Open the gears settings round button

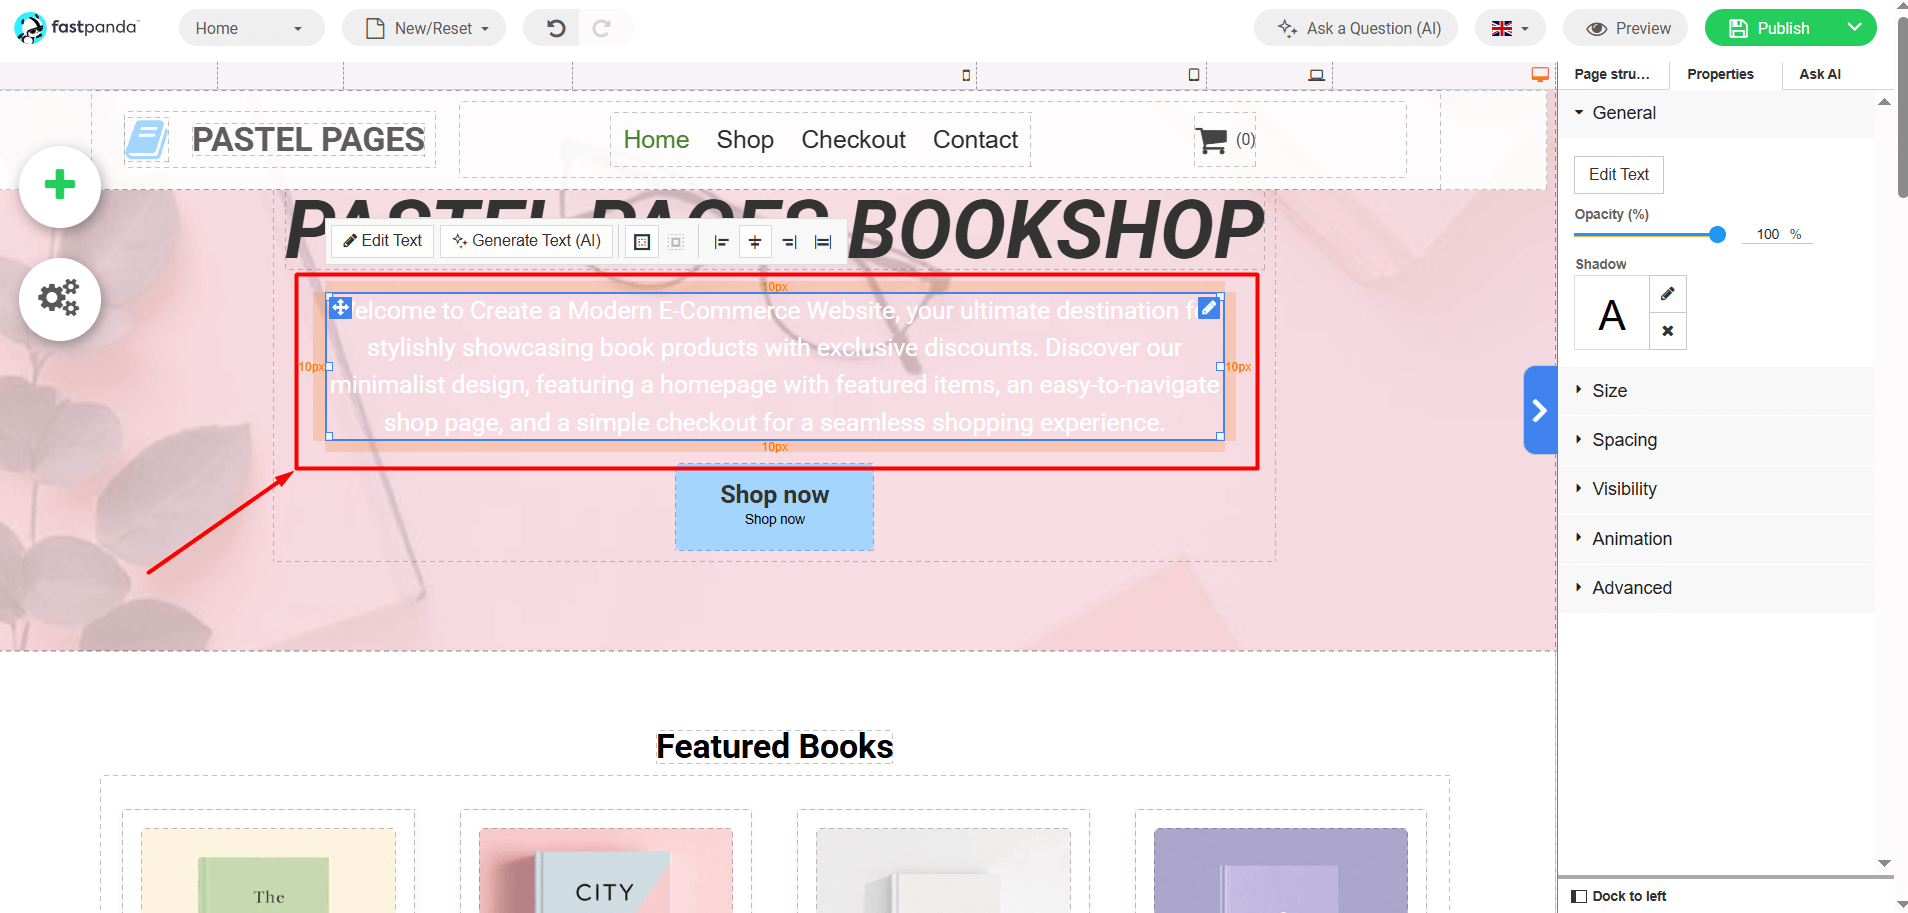pos(60,298)
